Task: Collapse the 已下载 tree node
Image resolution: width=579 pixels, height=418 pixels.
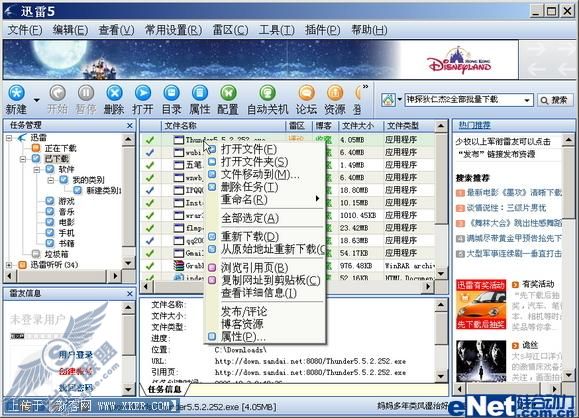Action: point(23,159)
